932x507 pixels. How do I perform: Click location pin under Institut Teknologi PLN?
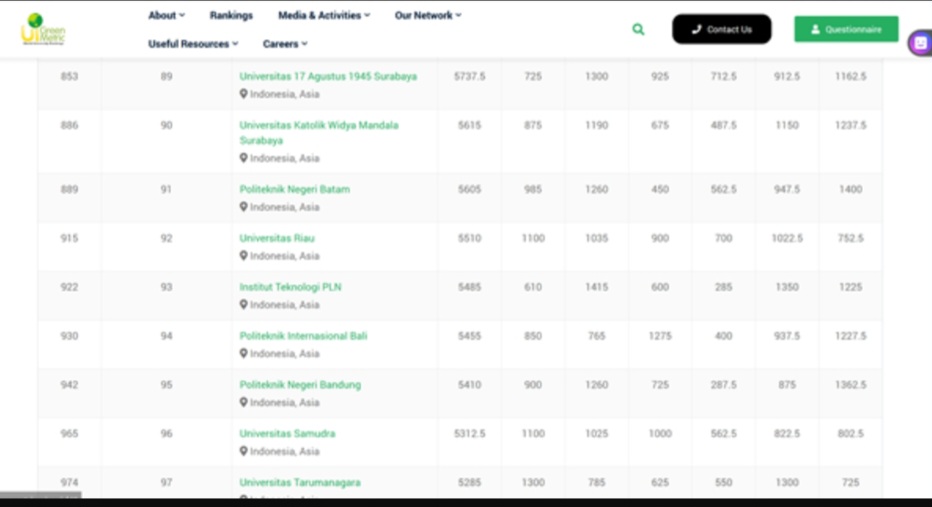point(243,305)
